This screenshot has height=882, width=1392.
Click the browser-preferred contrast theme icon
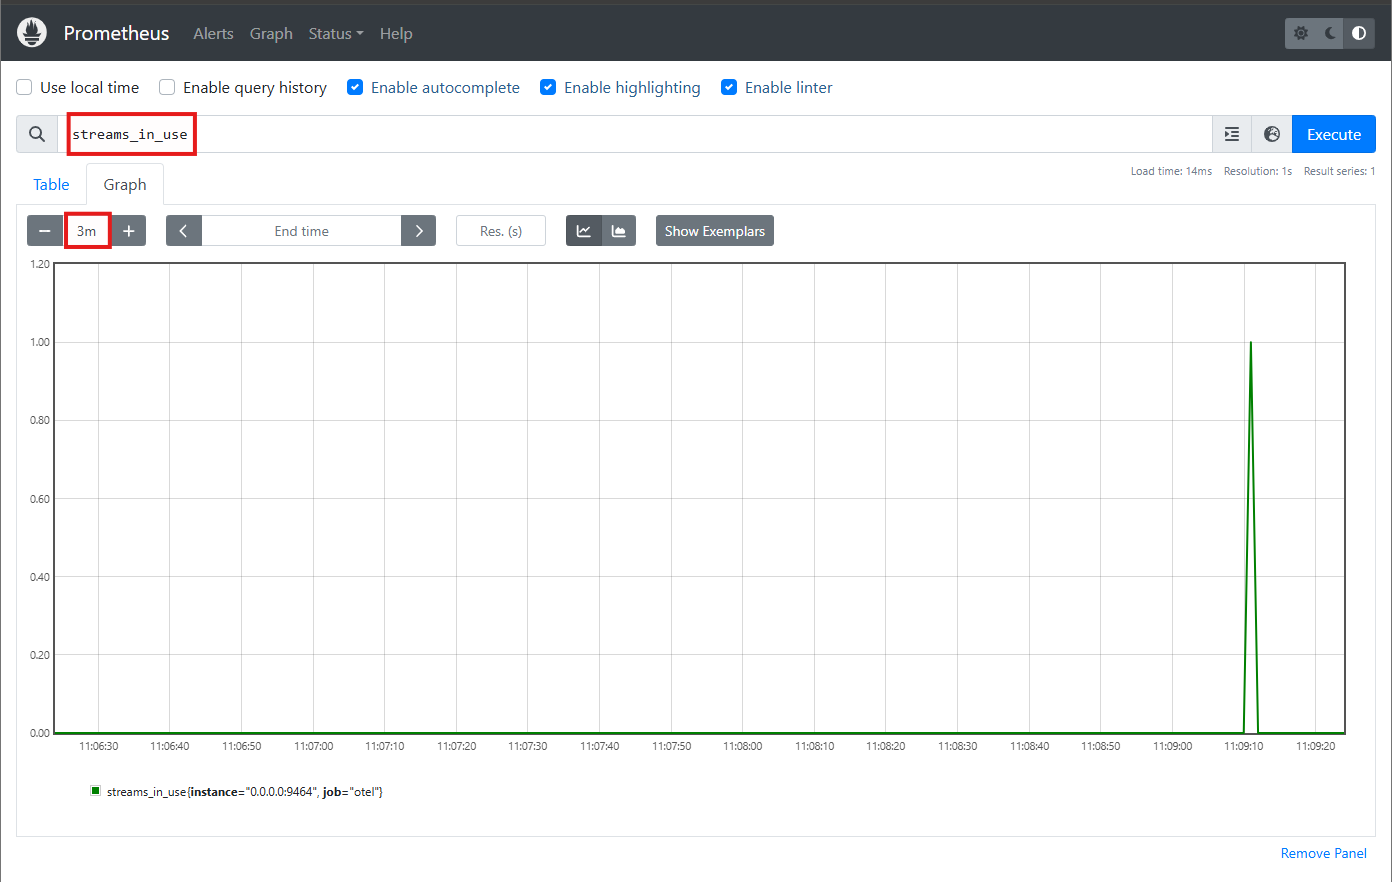point(1359,33)
